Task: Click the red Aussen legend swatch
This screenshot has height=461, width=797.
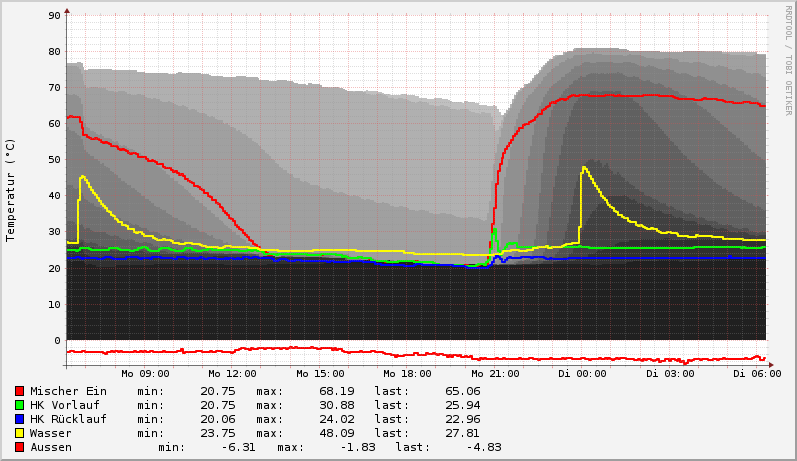Action: [x=19, y=447]
